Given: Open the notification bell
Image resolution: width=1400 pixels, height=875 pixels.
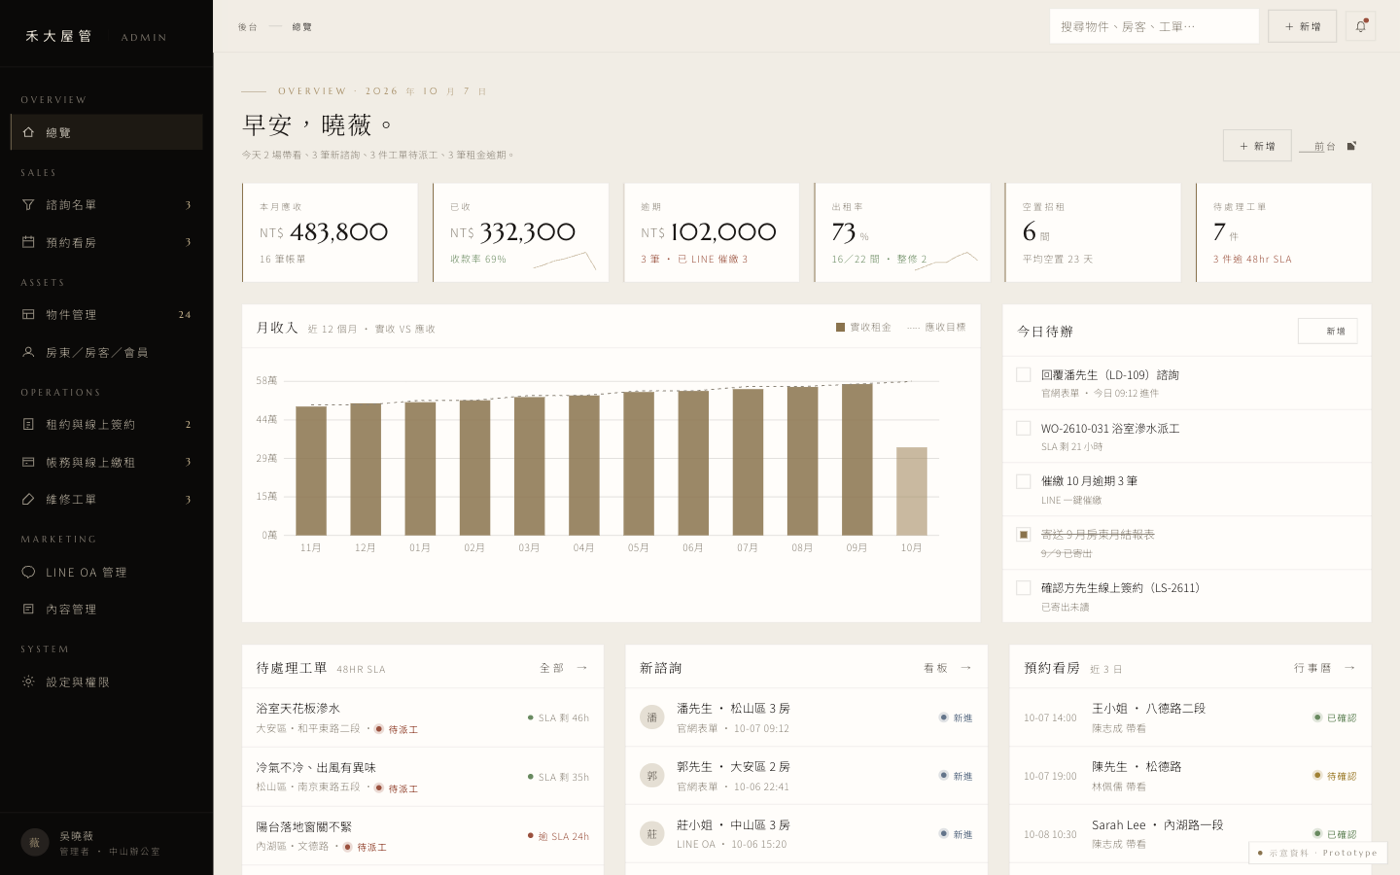Looking at the screenshot, I should coord(1360,26).
